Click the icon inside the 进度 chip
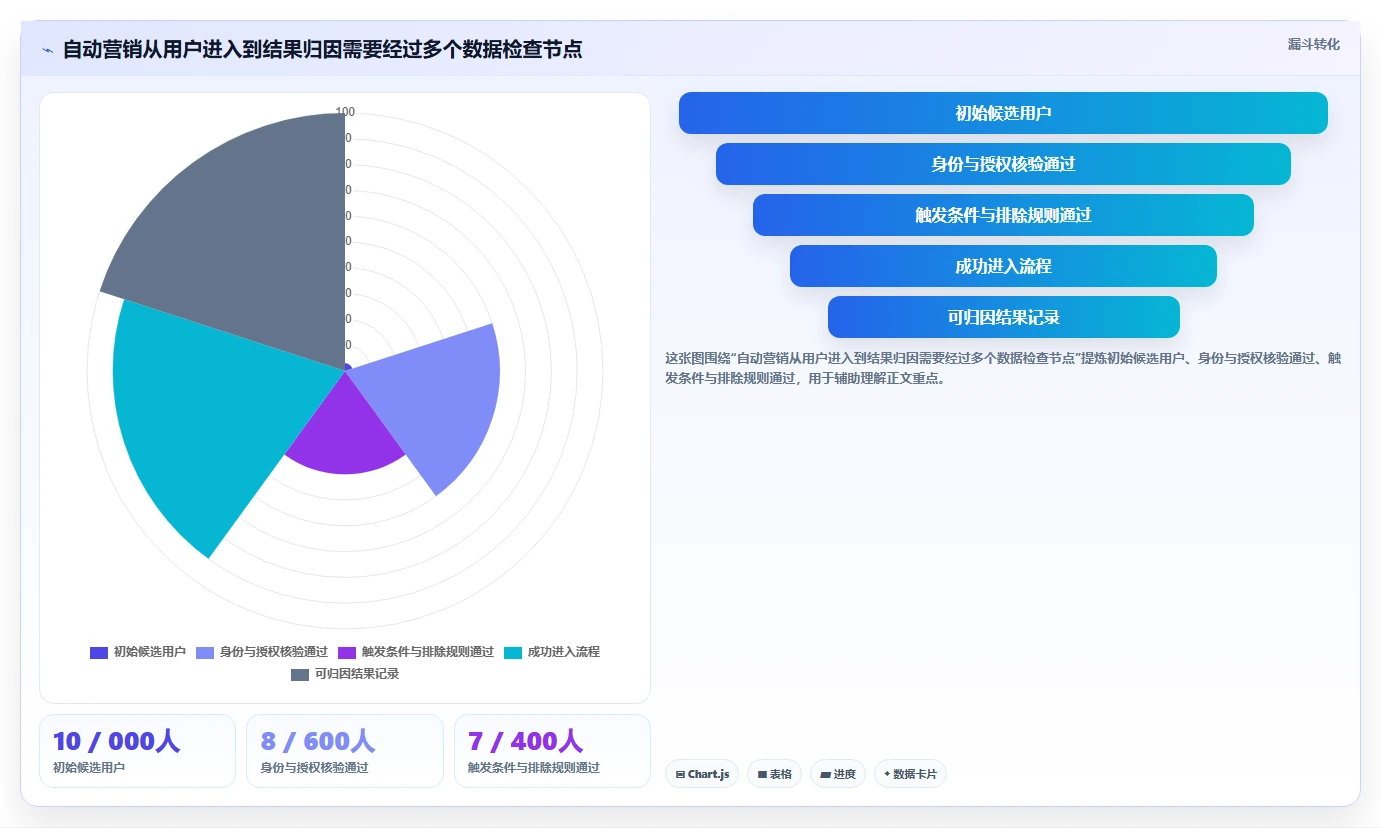 825,774
